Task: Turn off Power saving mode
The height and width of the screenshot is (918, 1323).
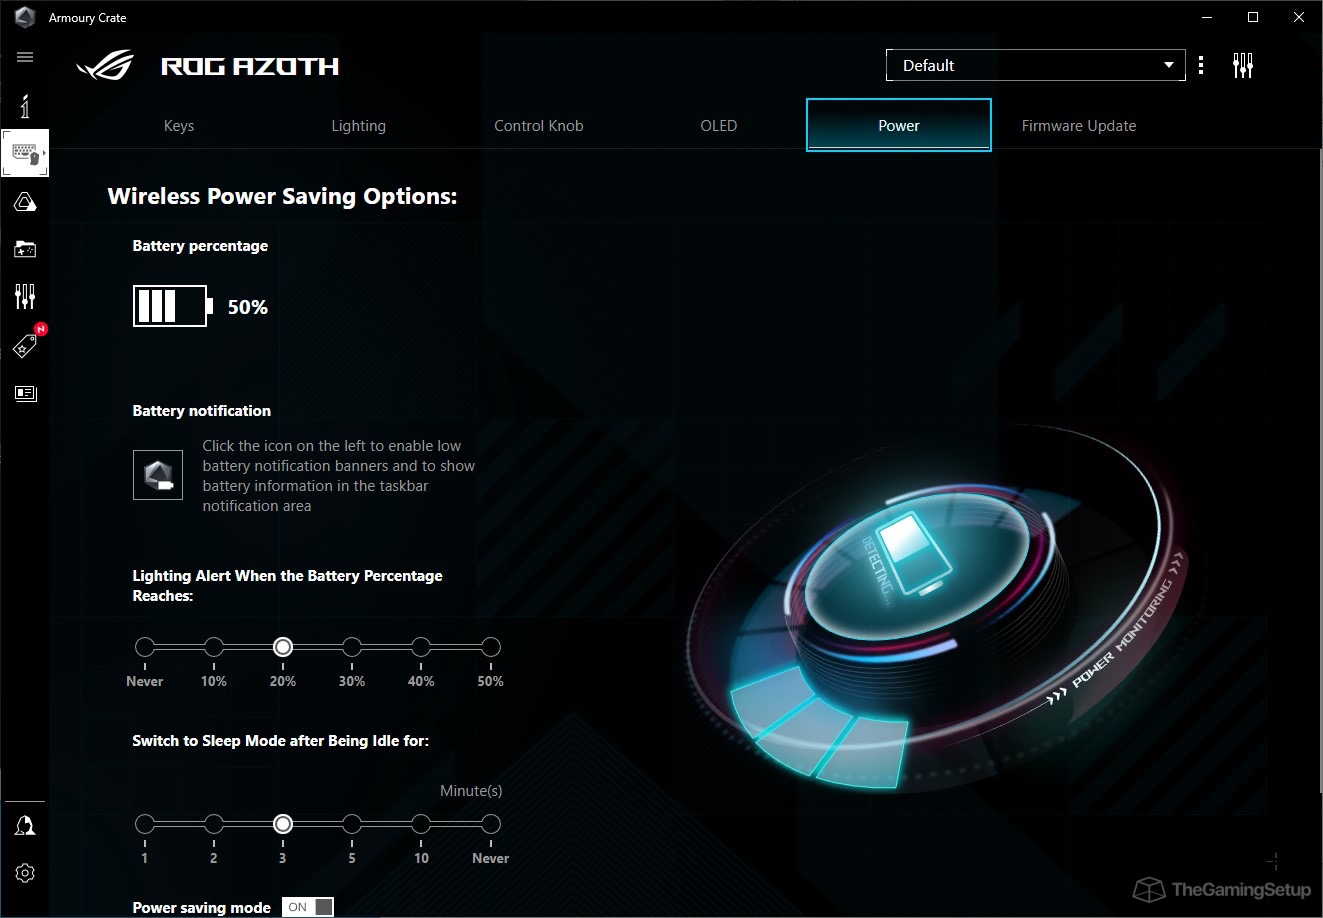Action: pyautogui.click(x=307, y=906)
